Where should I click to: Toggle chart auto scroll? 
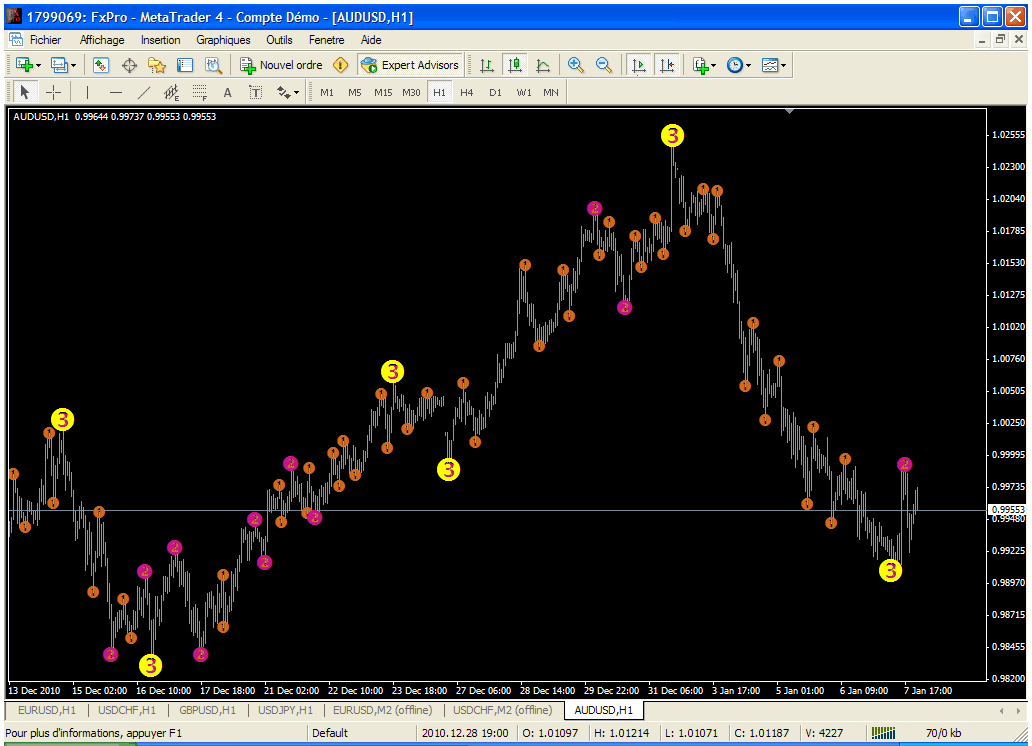click(638, 65)
